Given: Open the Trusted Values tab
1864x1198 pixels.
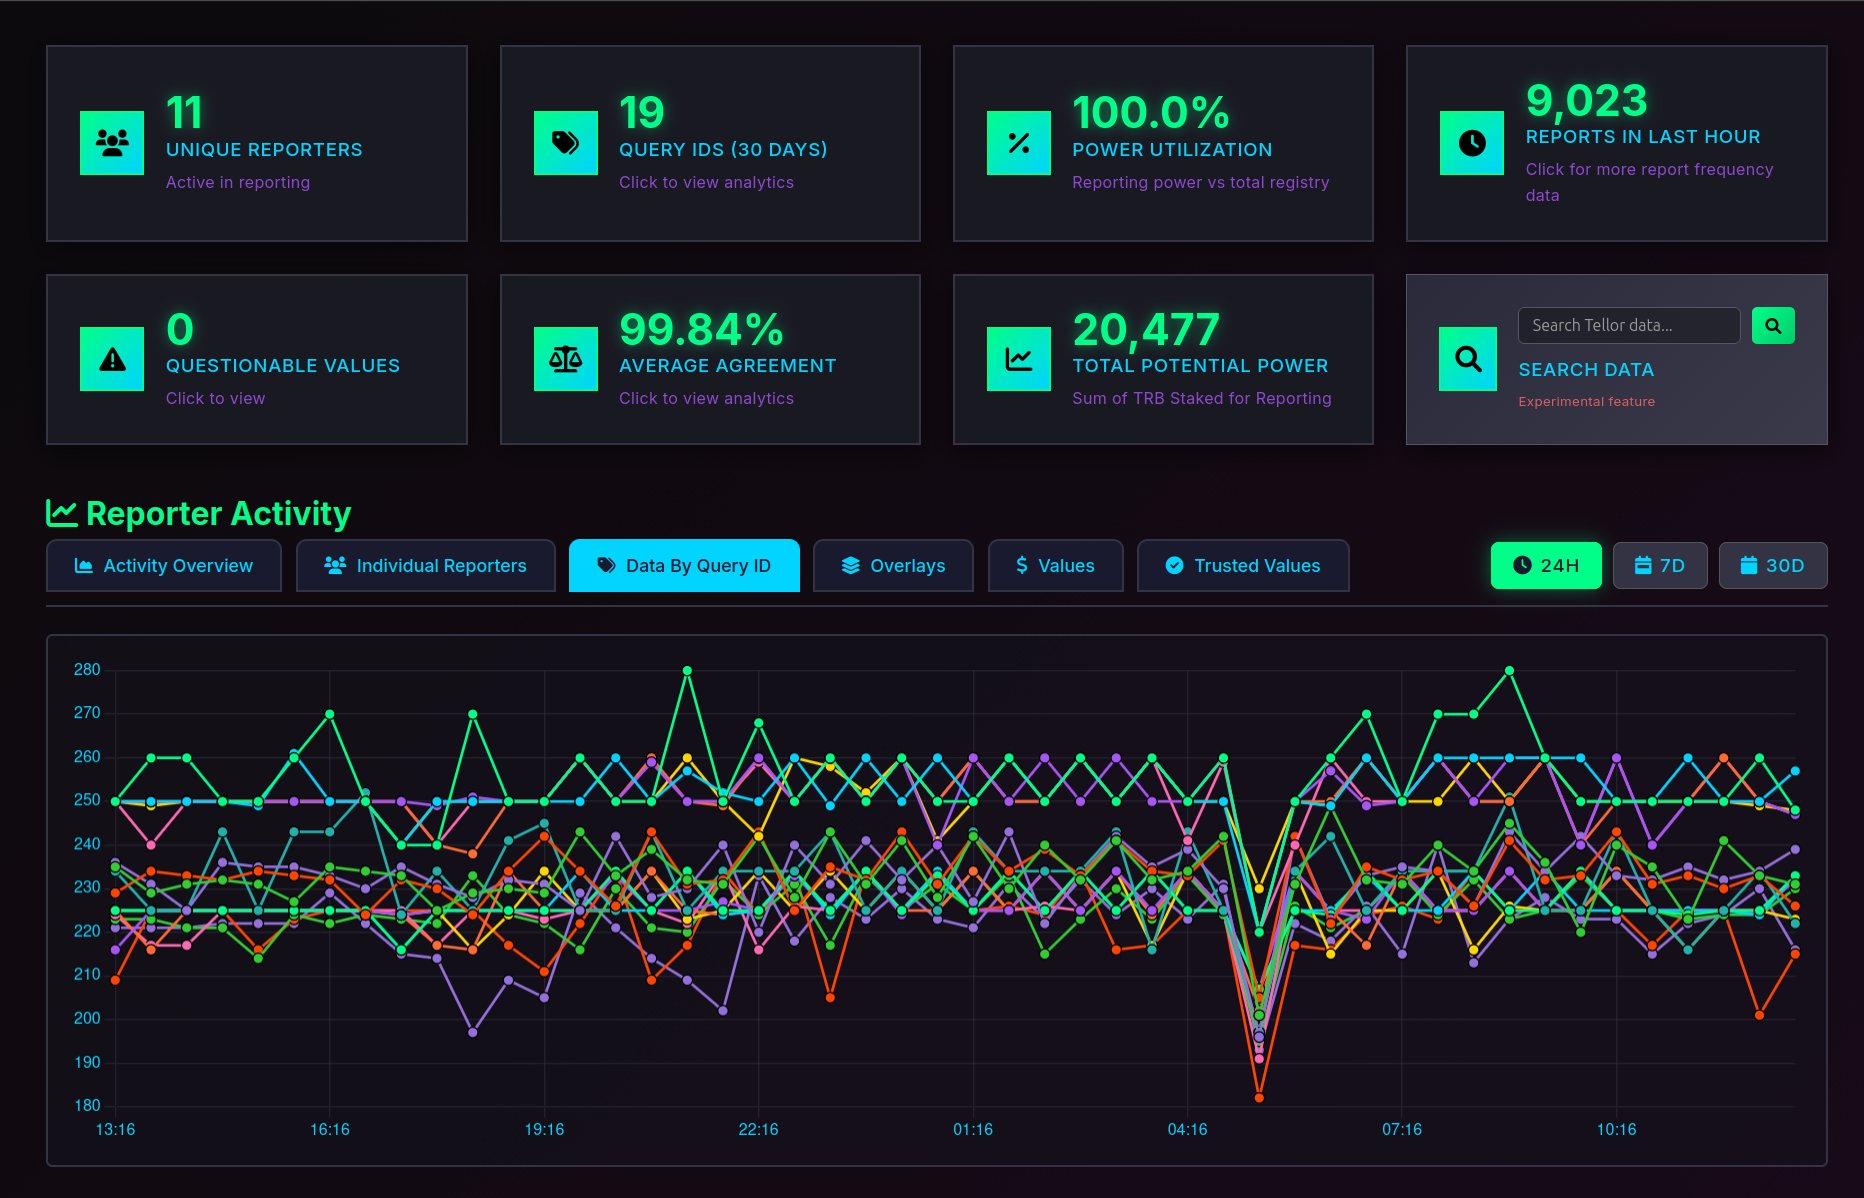Looking at the screenshot, I should (1243, 566).
